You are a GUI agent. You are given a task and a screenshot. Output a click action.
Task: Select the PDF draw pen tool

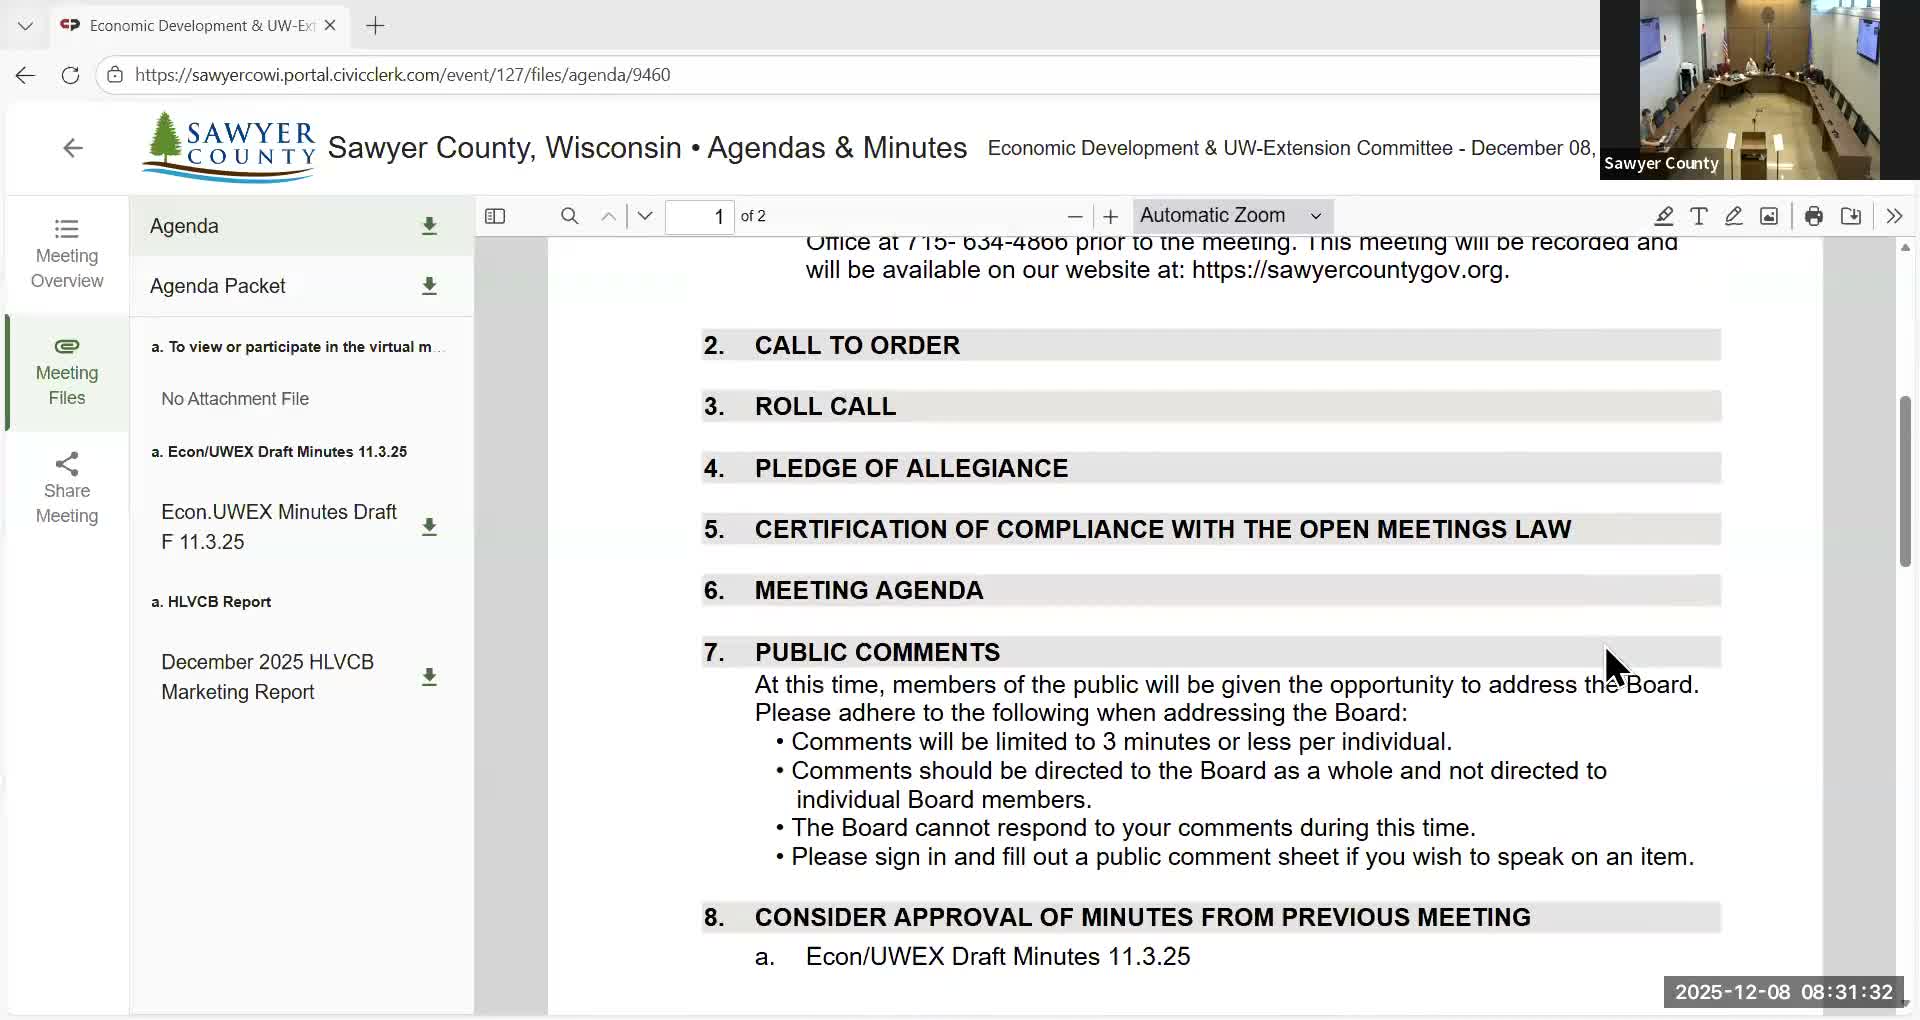tap(1734, 216)
